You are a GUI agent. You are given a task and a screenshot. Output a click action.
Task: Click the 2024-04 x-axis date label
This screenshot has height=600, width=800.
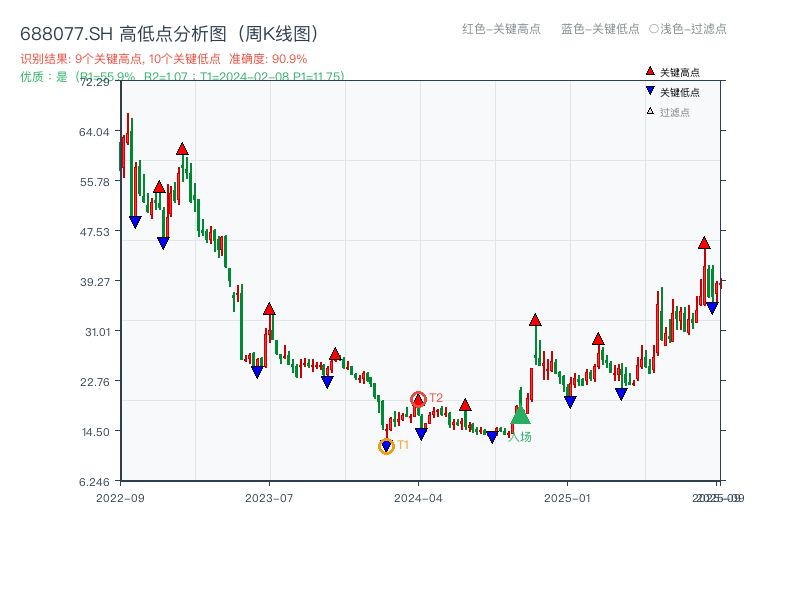click(x=418, y=496)
